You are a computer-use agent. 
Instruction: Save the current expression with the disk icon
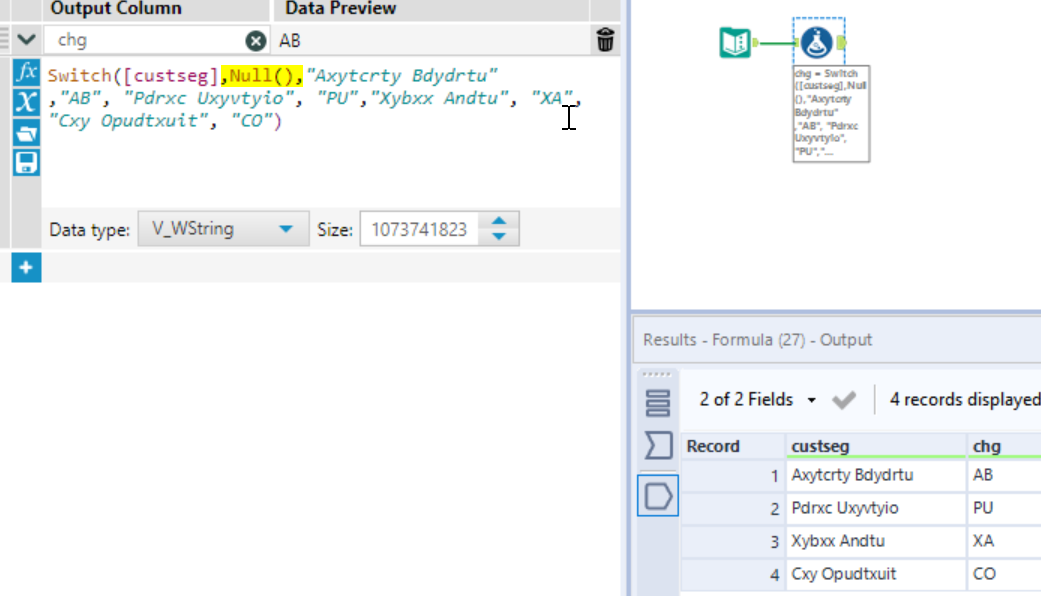(x=25, y=163)
